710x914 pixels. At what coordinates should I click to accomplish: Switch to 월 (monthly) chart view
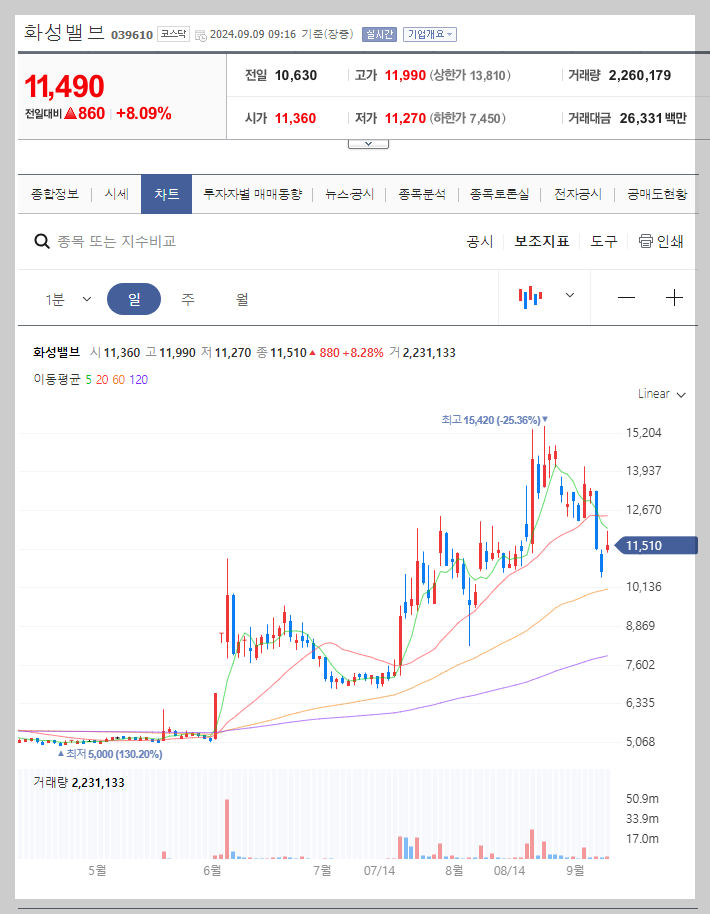coord(240,298)
